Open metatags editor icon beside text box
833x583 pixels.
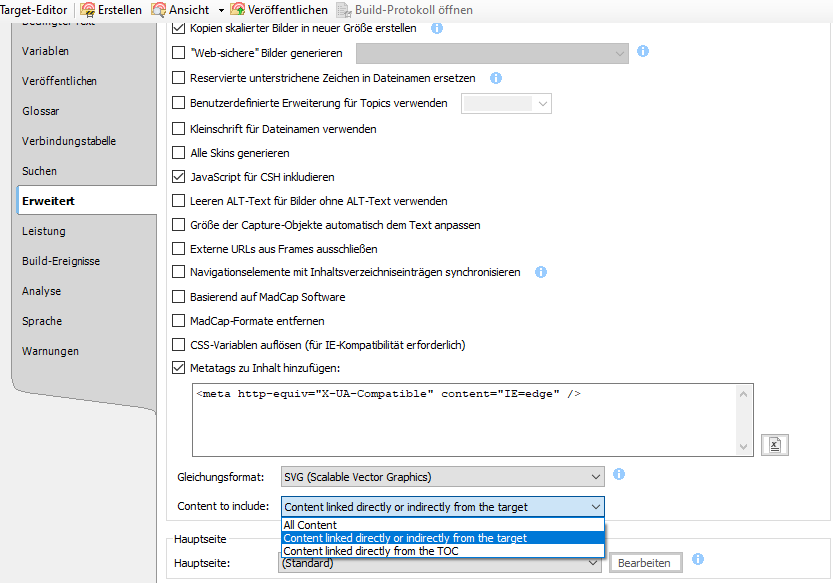pos(774,445)
